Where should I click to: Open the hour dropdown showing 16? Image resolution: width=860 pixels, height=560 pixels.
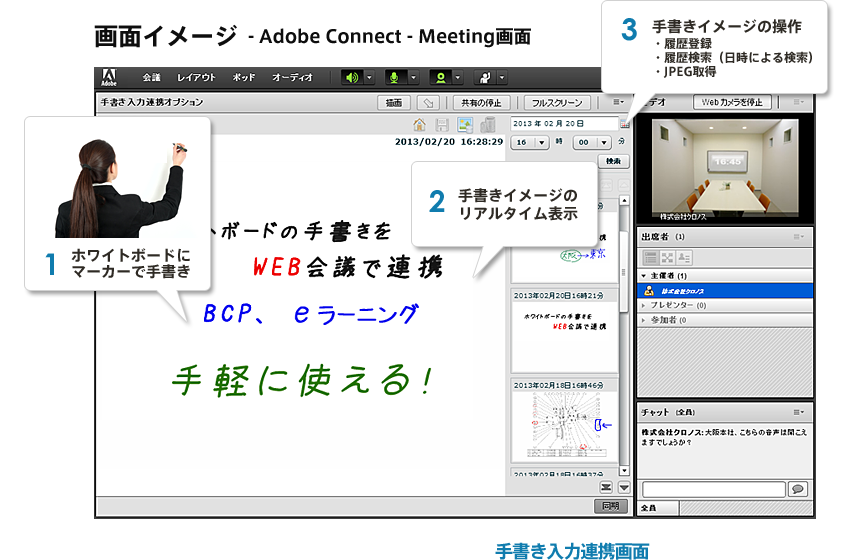(530, 143)
